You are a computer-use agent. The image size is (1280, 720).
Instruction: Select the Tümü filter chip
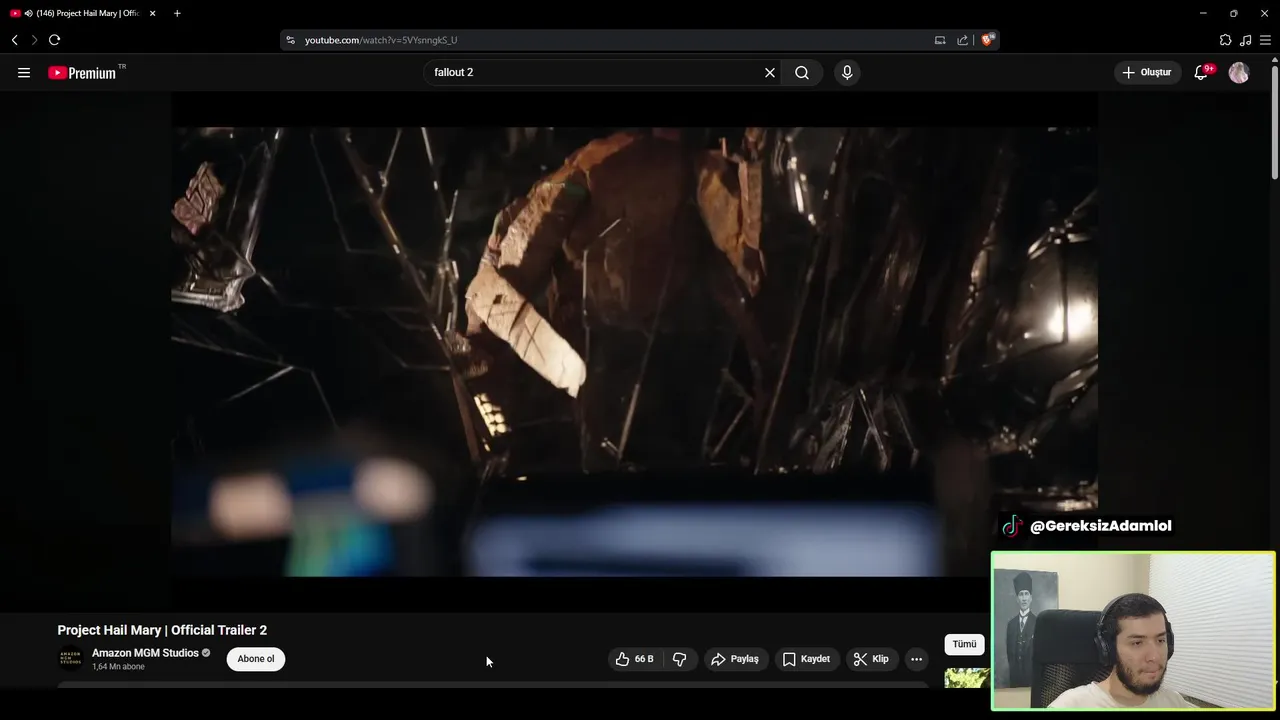coord(964,645)
